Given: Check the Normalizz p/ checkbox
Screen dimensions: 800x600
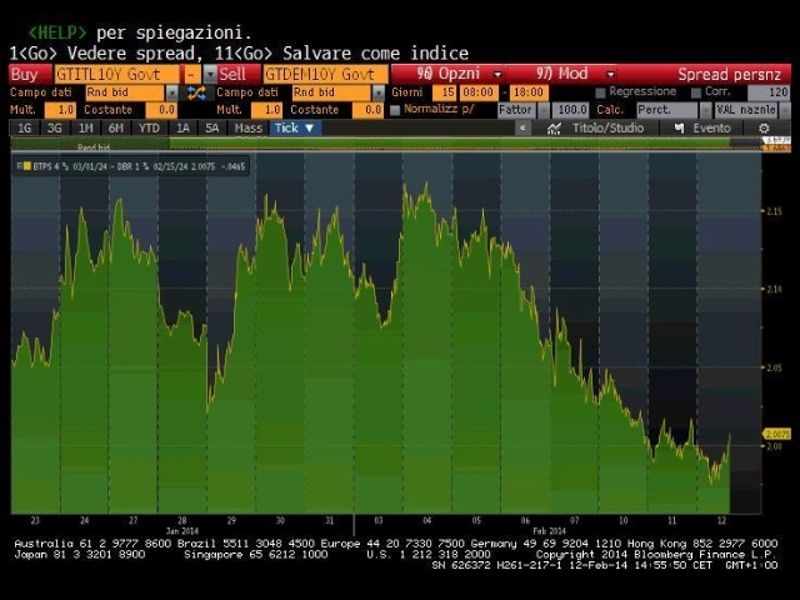Looking at the screenshot, I should click(396, 110).
